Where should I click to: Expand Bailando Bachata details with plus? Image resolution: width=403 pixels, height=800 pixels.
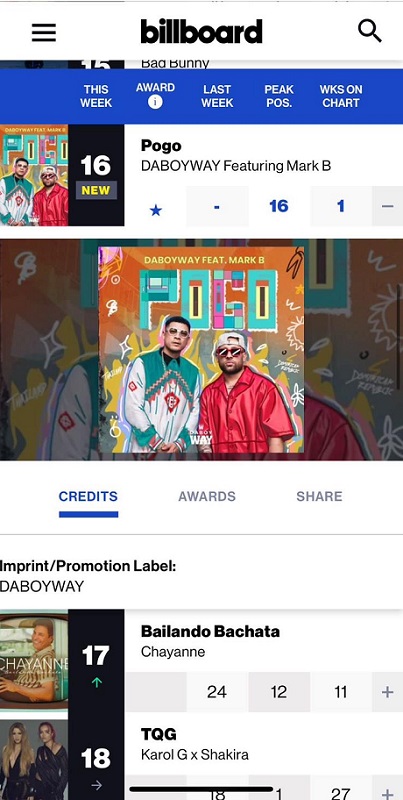coord(387,692)
